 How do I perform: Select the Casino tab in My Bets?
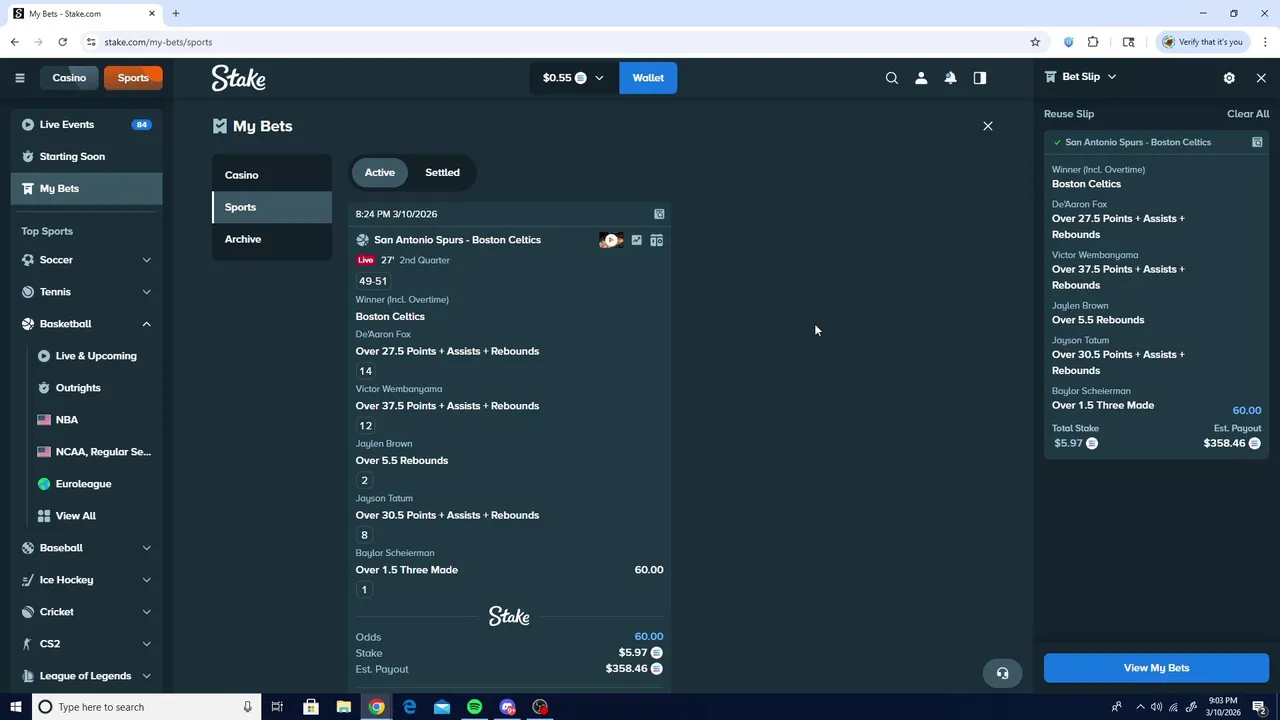272,175
